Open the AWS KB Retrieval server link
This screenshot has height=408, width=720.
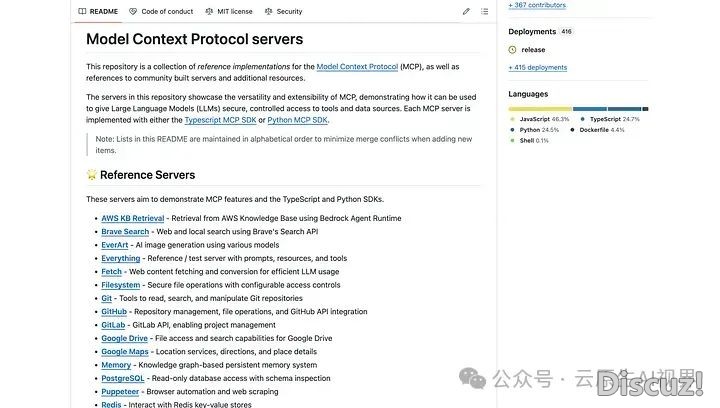pos(133,218)
